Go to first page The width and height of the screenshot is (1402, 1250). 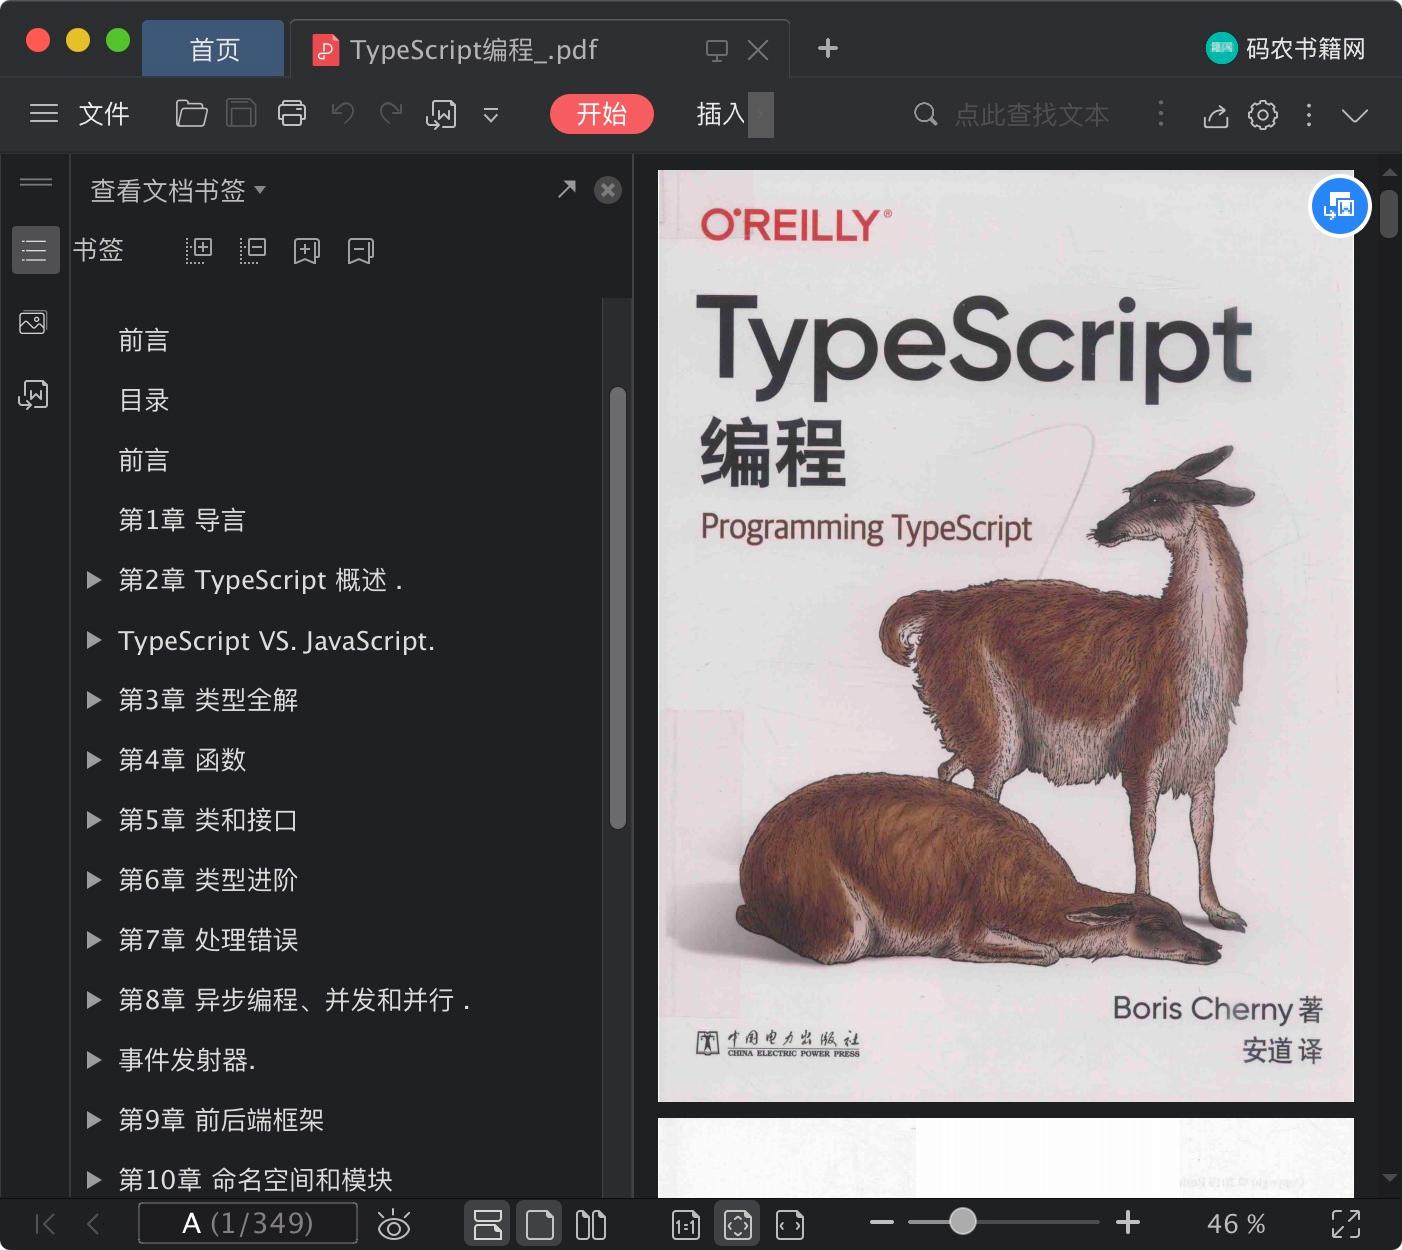tap(45, 1224)
